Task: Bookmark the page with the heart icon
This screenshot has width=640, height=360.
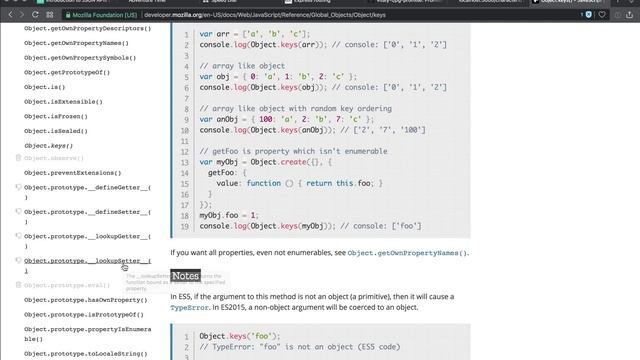Action: [x=602, y=15]
